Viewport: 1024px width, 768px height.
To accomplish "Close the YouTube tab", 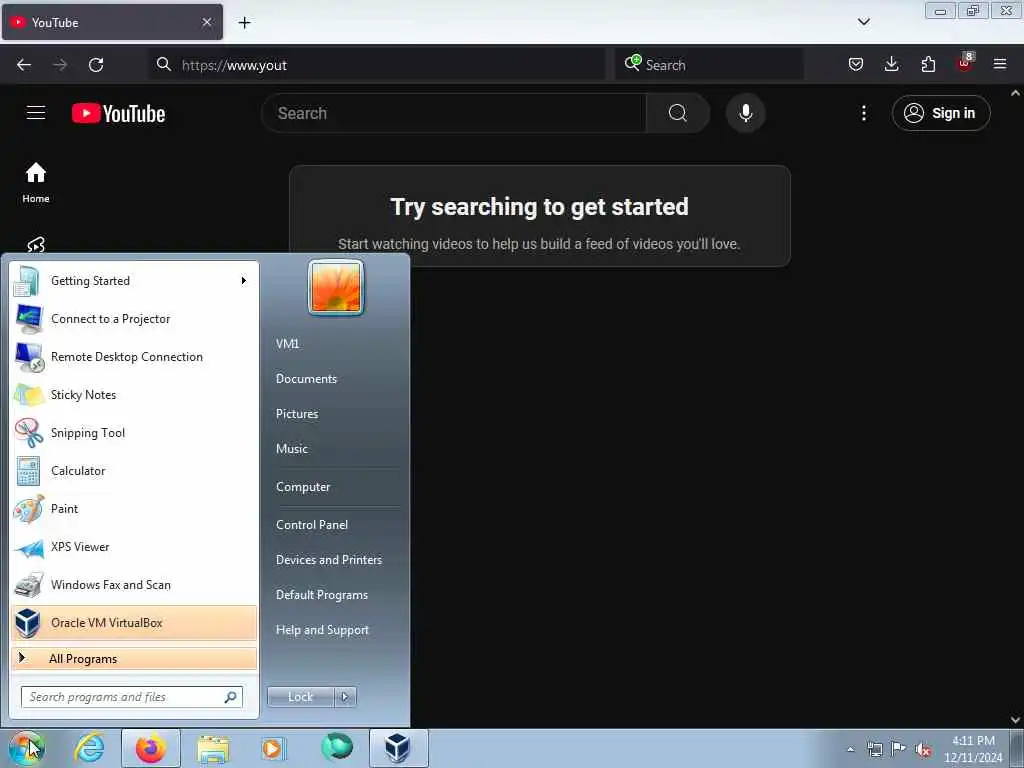I will pos(207,22).
